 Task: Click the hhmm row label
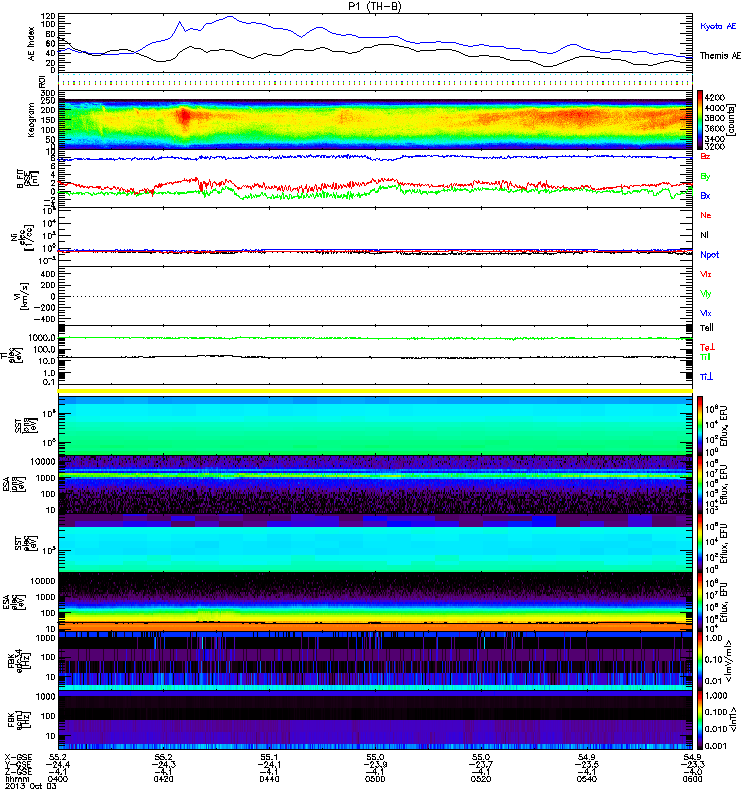tap(17, 779)
